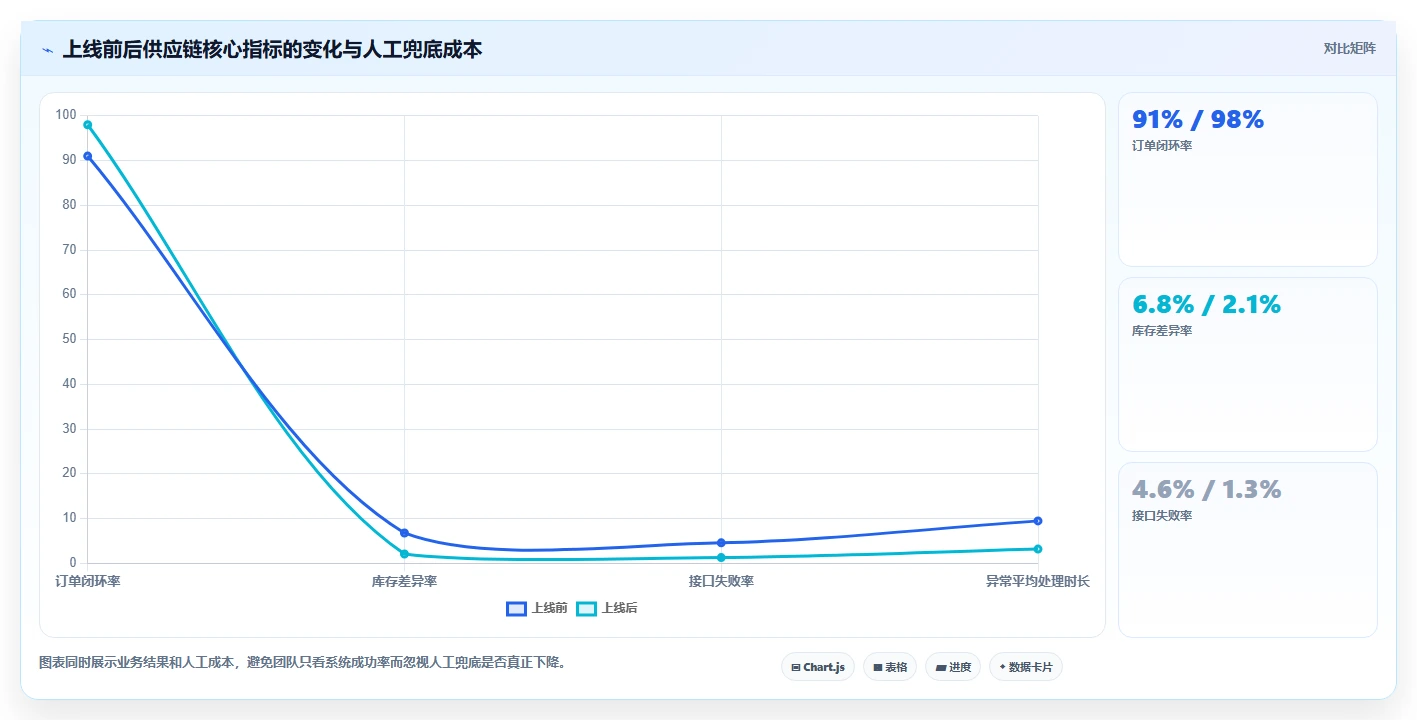
Task: Click the y-axis value 100
Action: pos(66,115)
